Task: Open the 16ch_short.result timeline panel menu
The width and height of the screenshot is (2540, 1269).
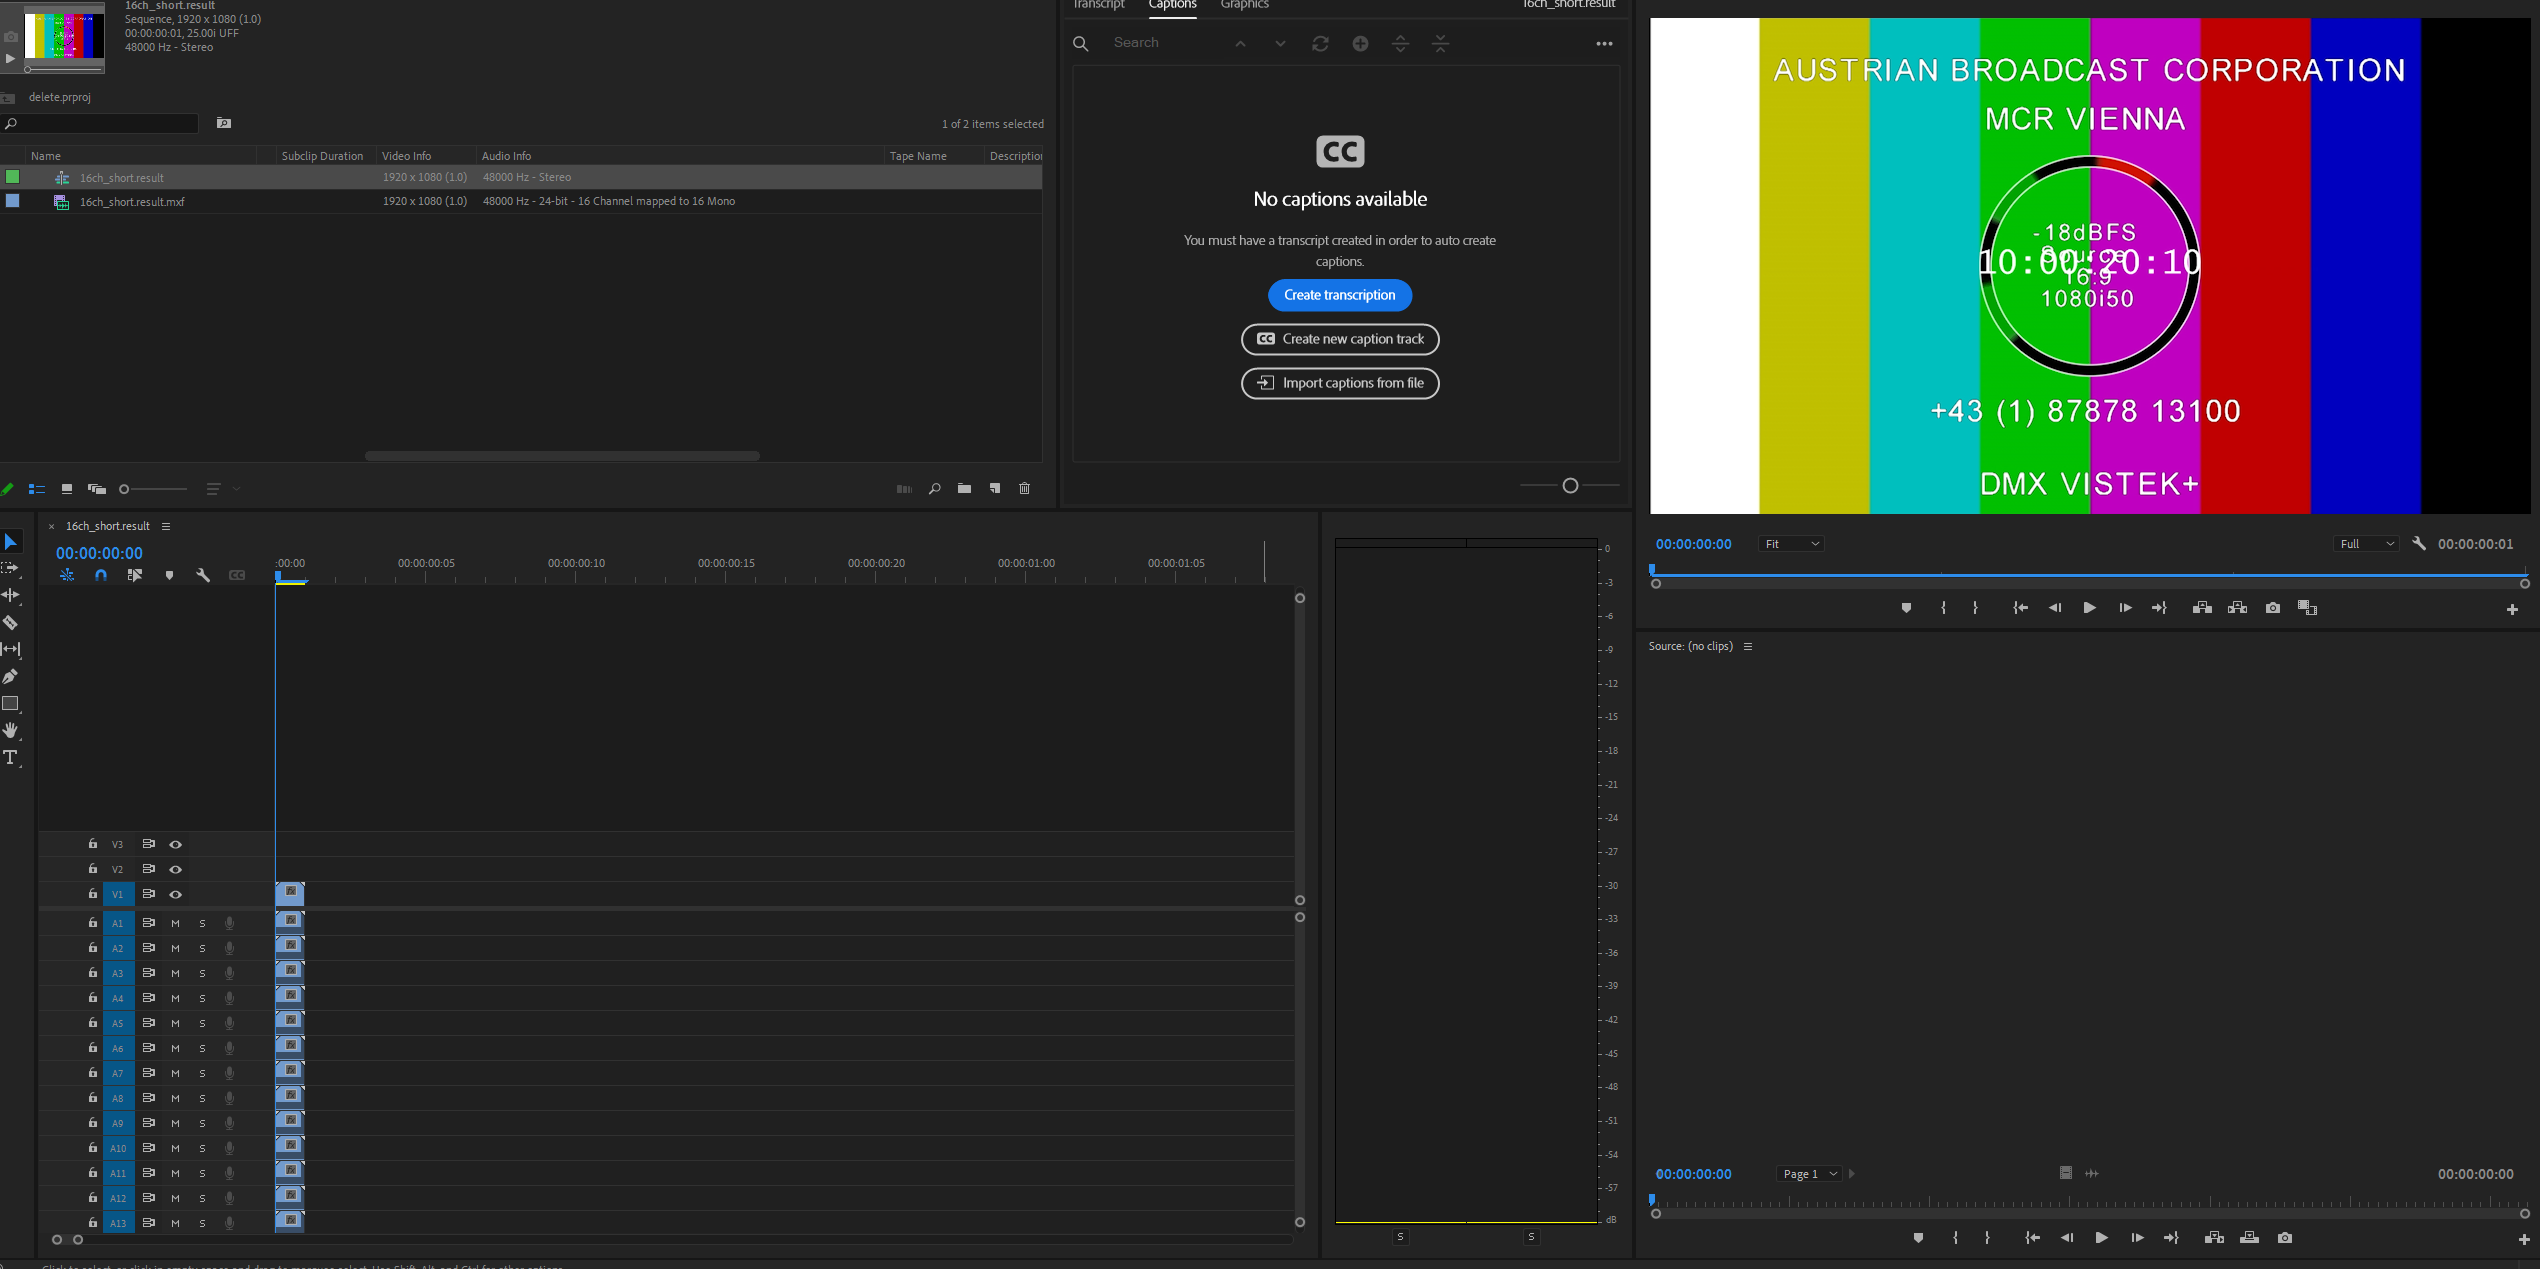Action: 166,527
